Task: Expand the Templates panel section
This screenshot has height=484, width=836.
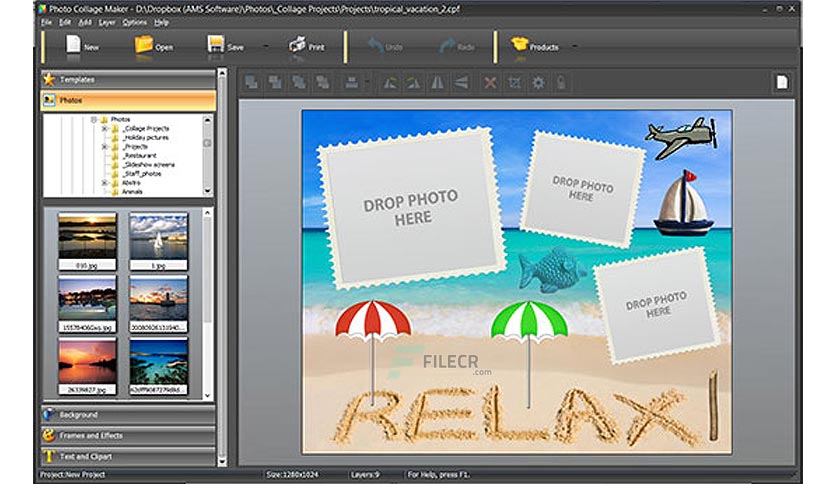Action: click(128, 79)
